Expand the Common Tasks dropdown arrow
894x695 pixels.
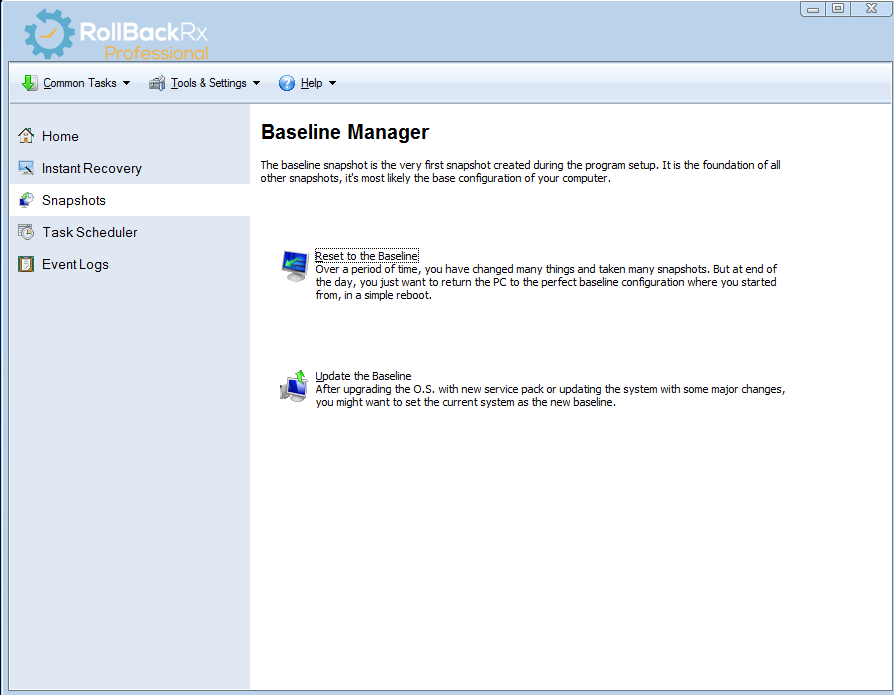(x=126, y=83)
